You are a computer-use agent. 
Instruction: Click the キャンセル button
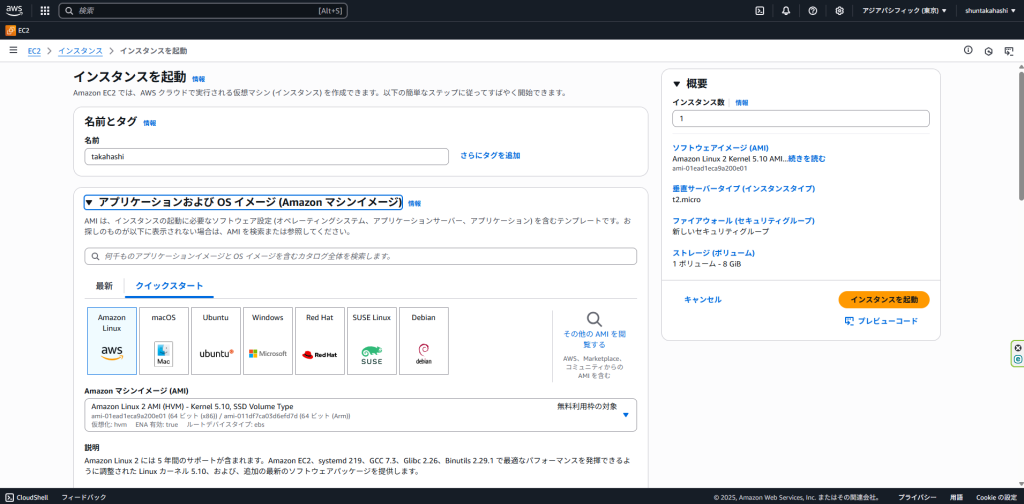coord(703,300)
